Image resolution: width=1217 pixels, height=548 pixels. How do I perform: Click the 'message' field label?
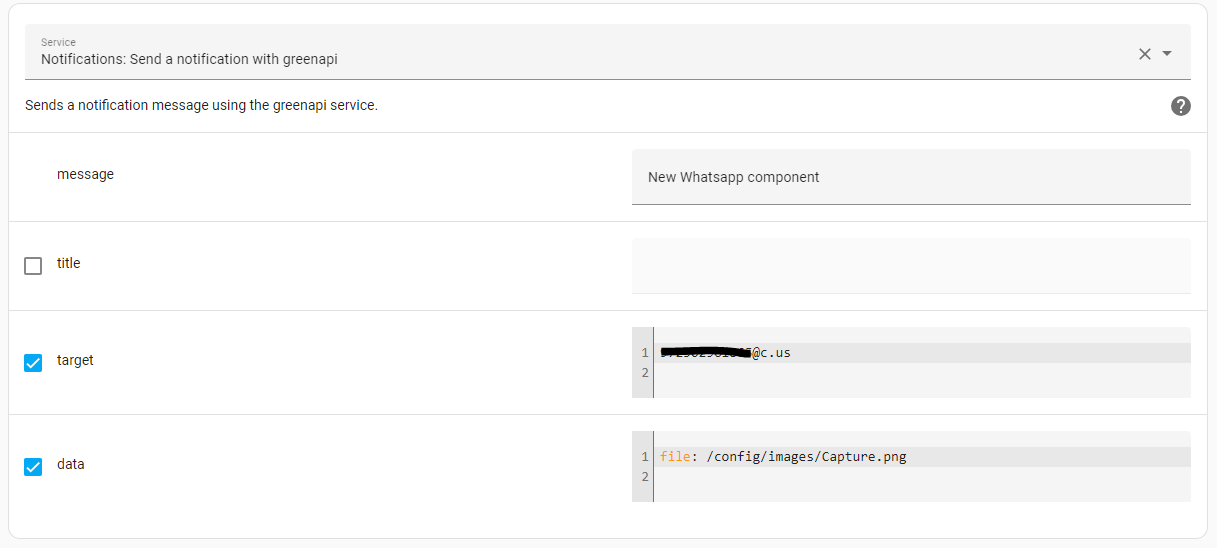[x=85, y=174]
